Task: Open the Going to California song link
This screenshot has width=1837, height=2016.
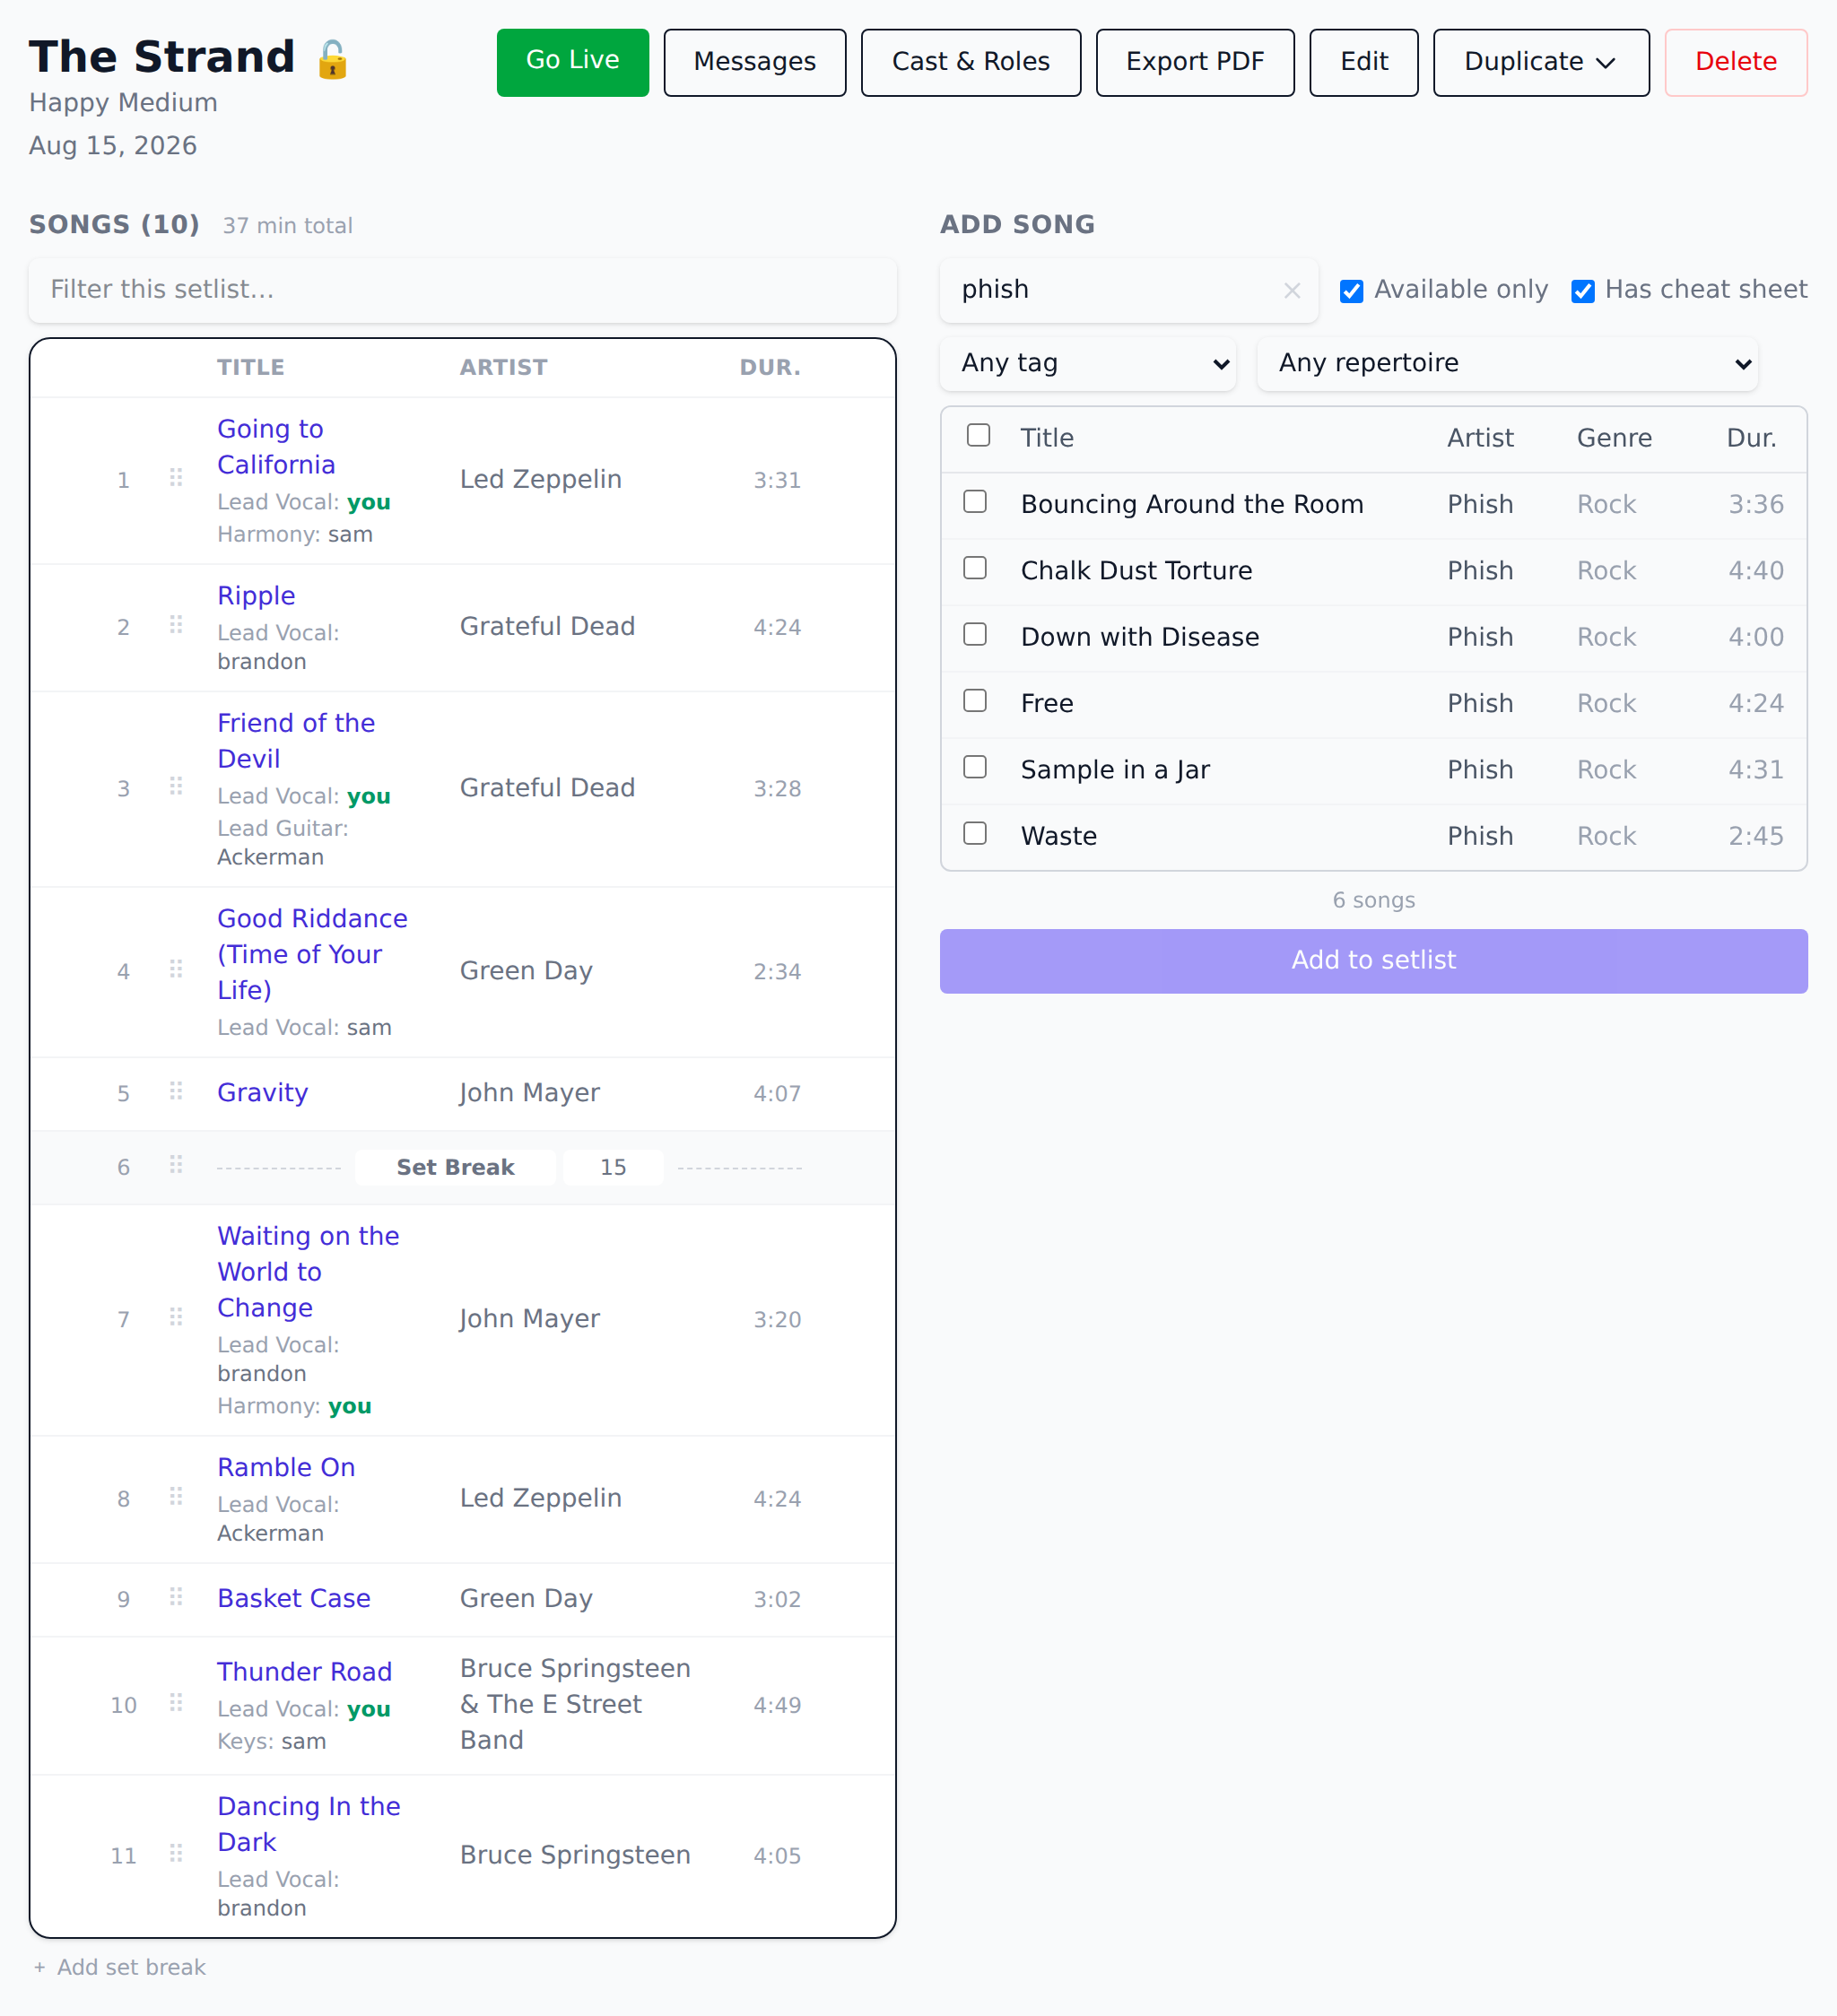Action: [276, 447]
